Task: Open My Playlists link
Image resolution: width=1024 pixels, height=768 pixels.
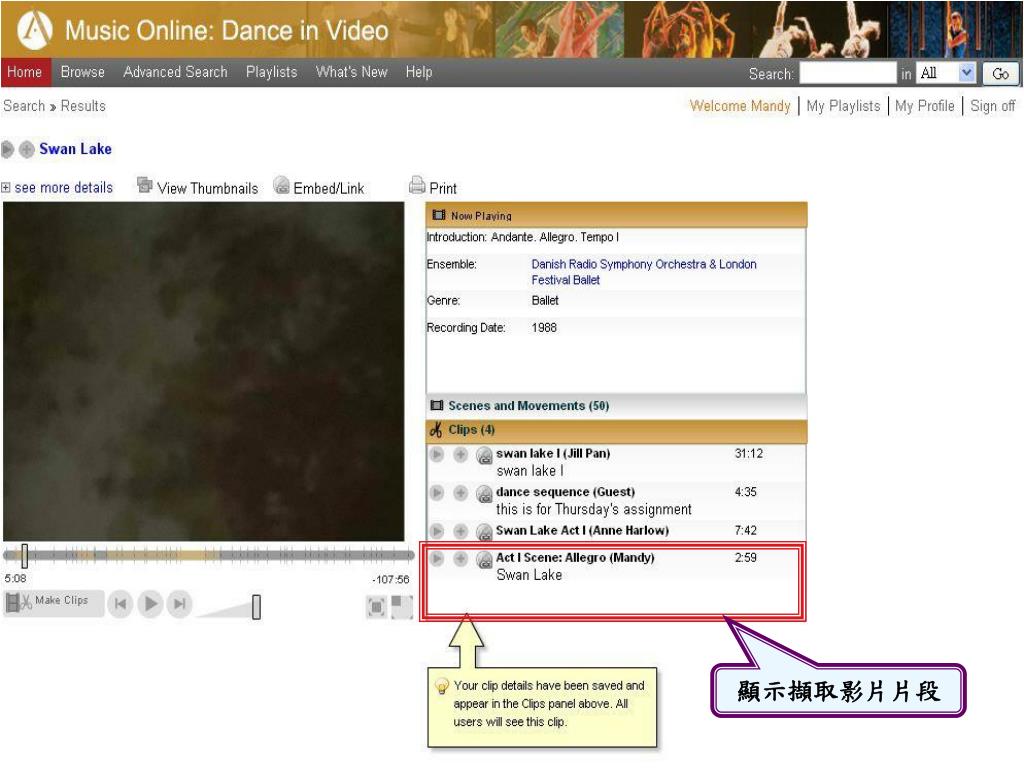Action: 843,106
